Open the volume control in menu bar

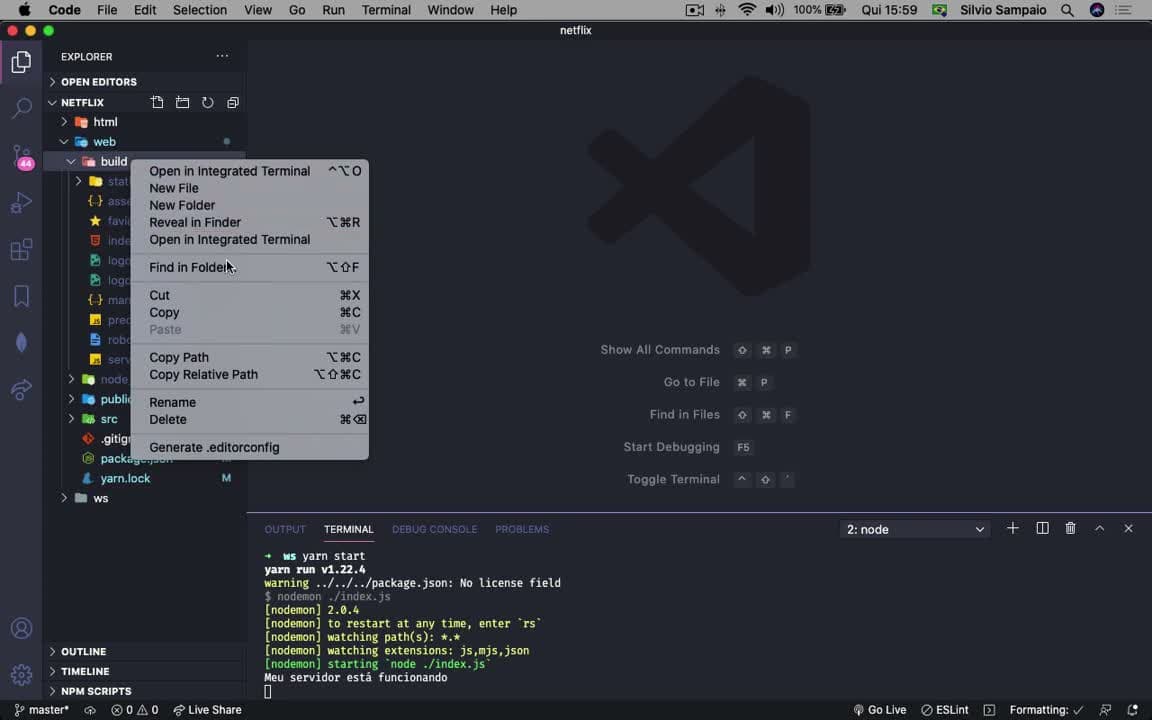coord(774,10)
